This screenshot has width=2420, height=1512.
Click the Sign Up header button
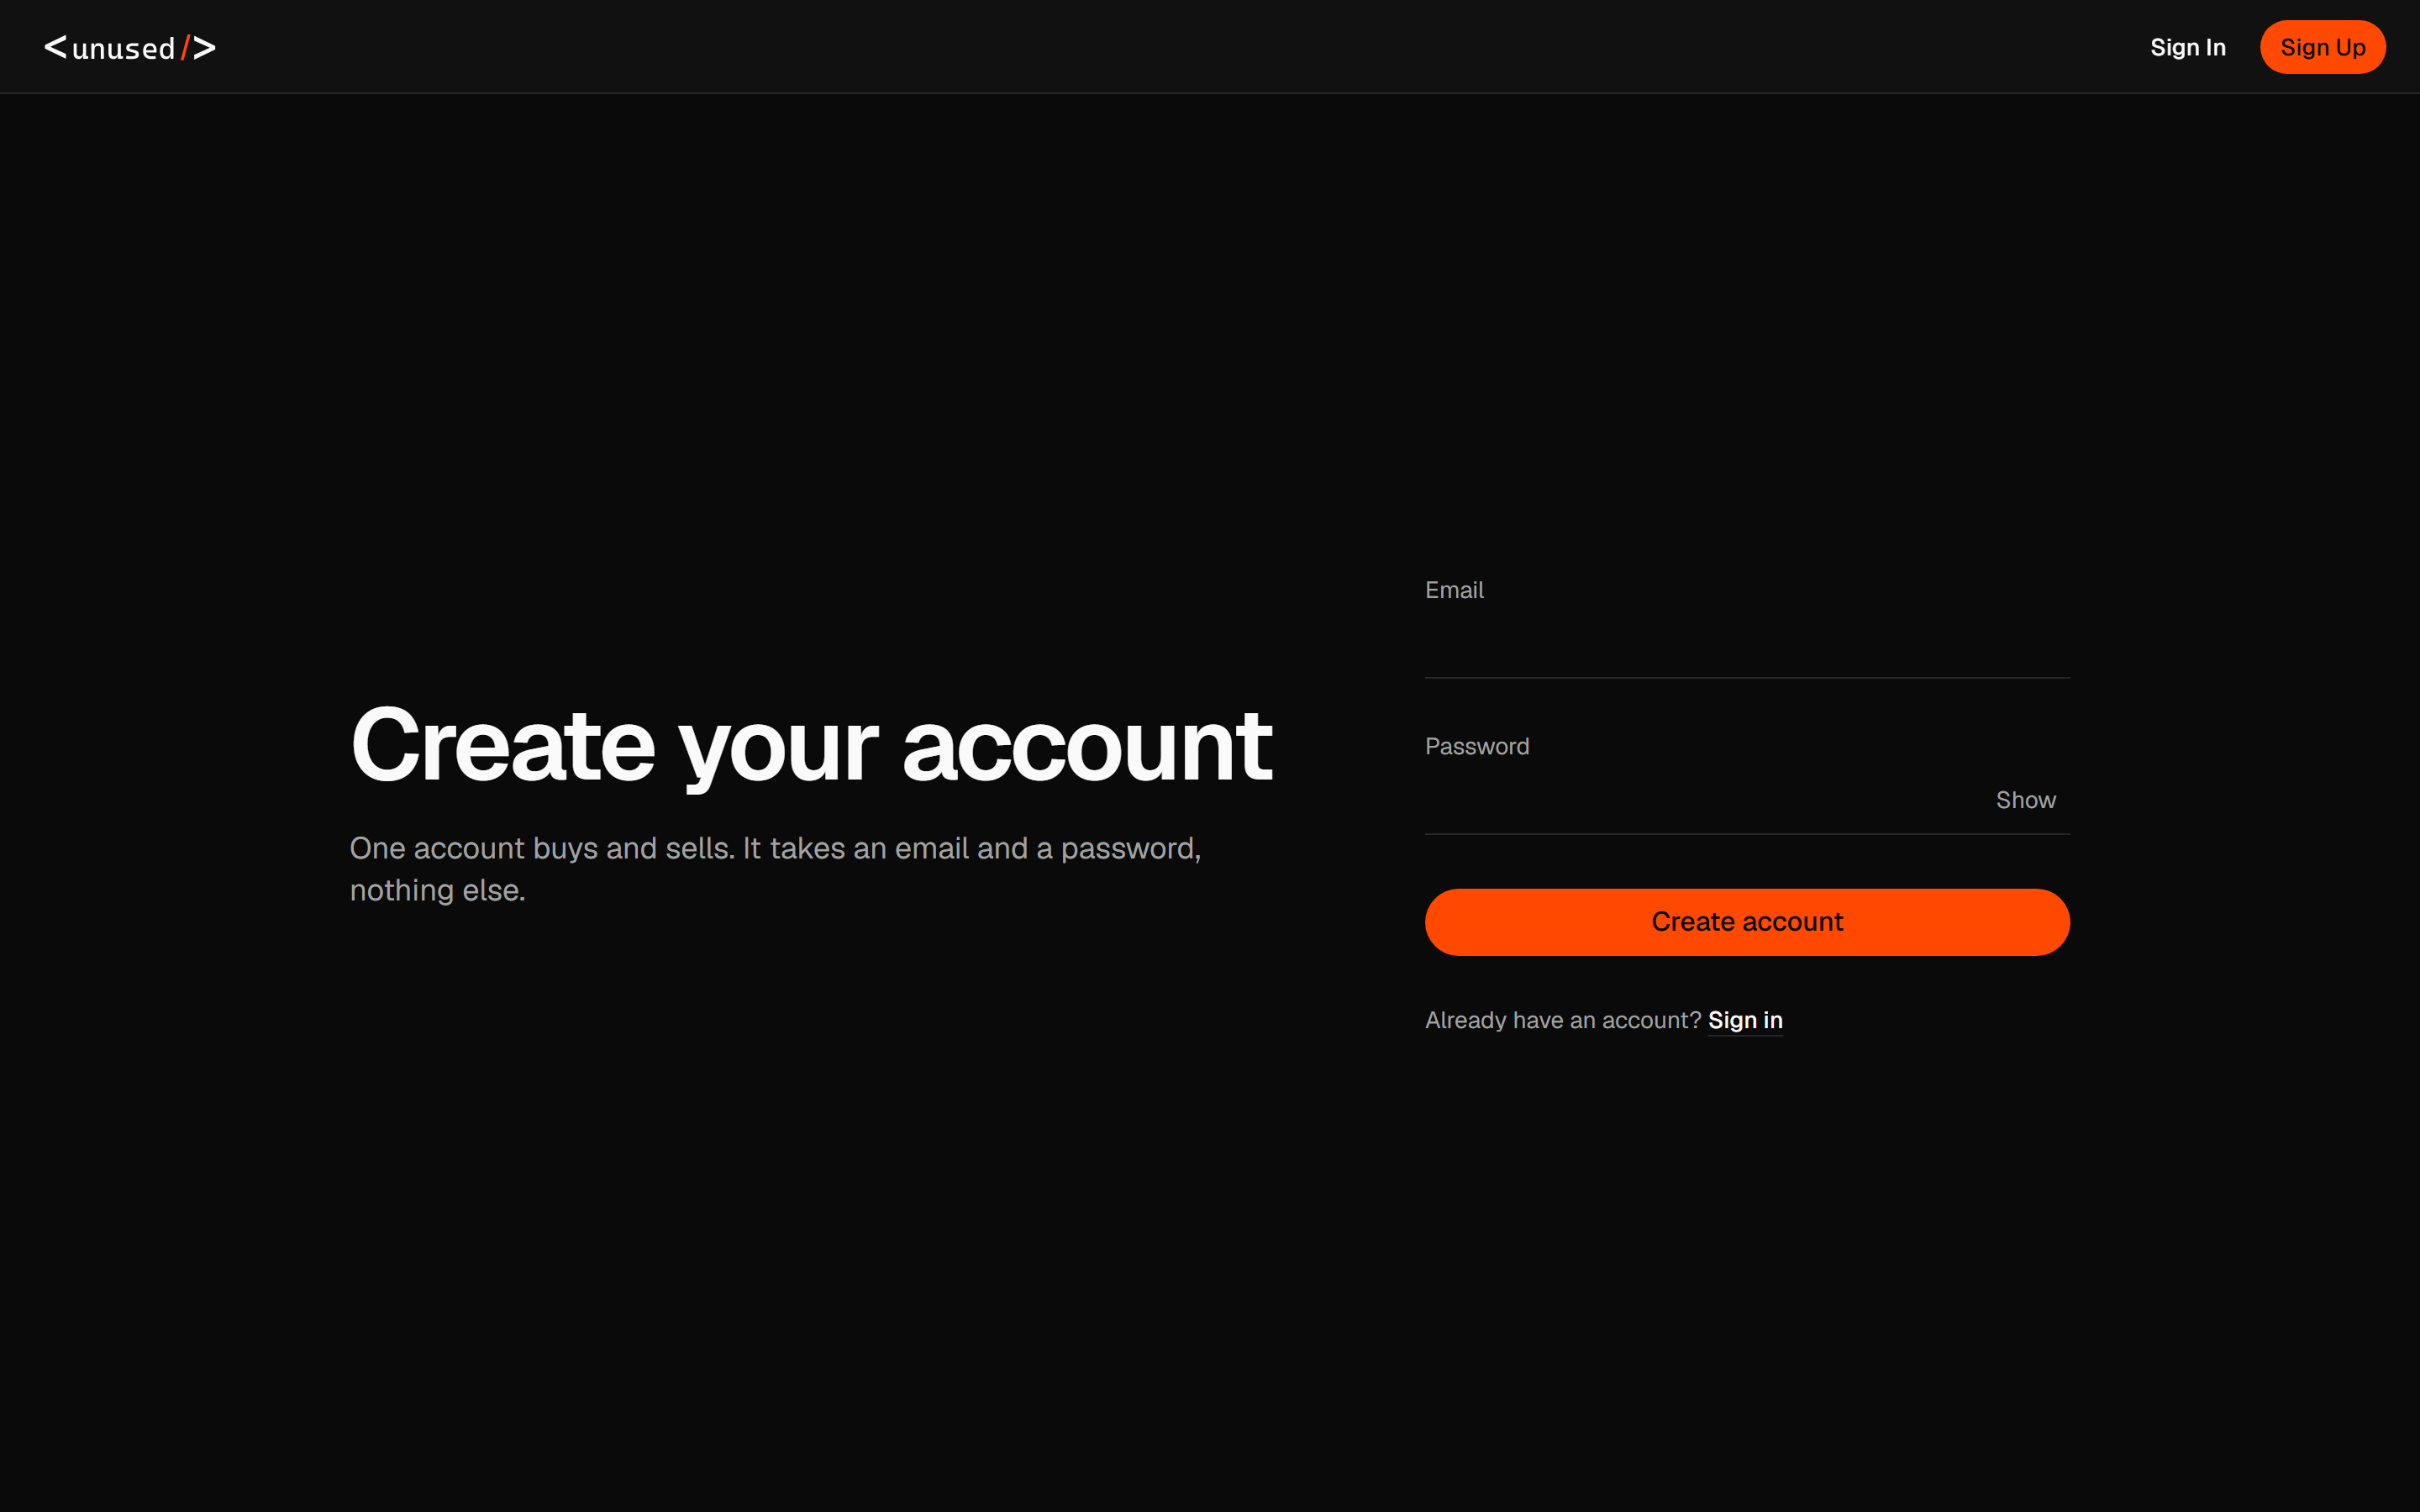[2322, 47]
